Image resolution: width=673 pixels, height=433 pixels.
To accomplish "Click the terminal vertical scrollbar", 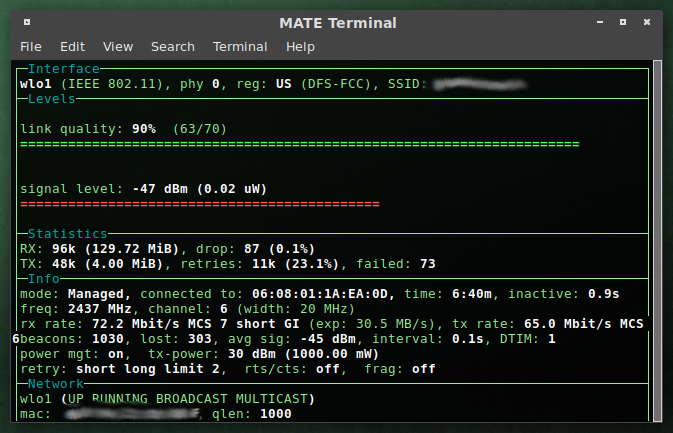I will 657,241.
